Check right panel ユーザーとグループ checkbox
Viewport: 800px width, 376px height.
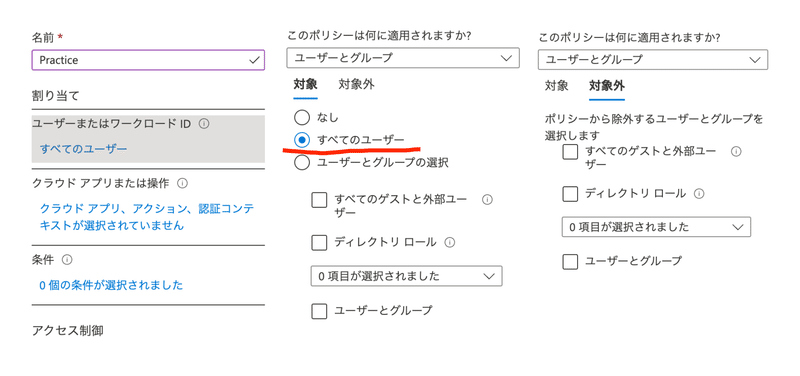(x=570, y=261)
